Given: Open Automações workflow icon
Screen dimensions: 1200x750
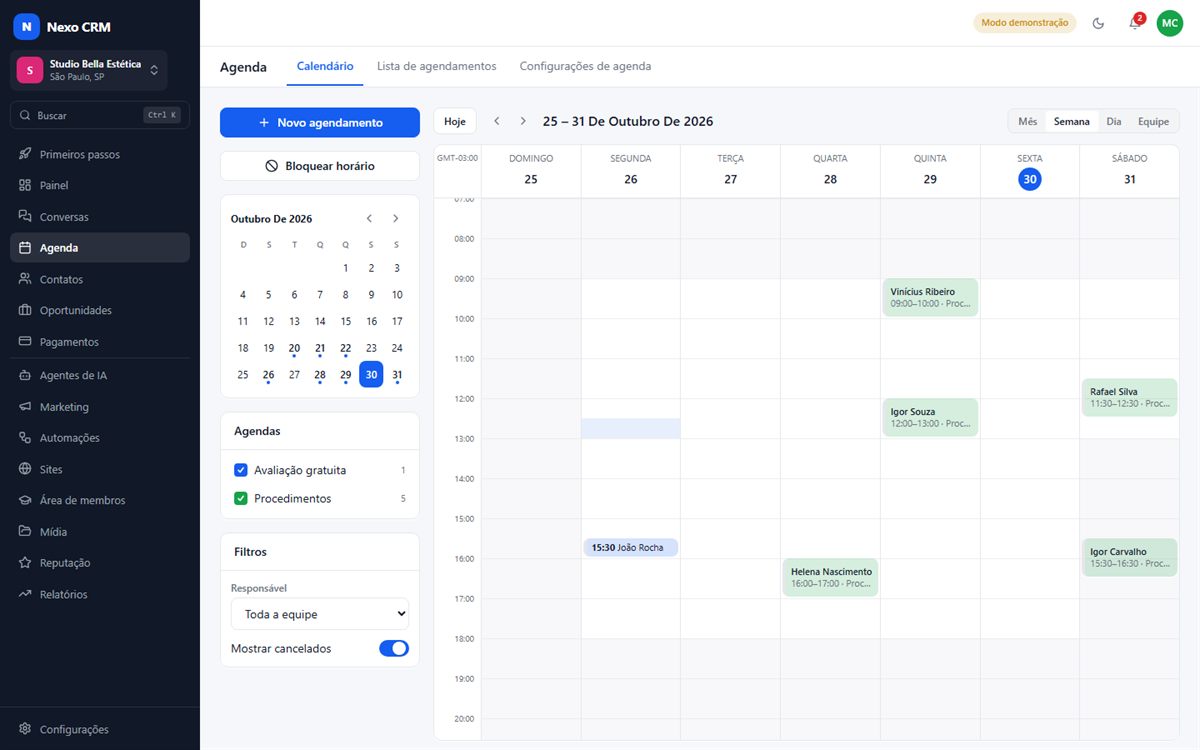Looking at the screenshot, I should 25,438.
